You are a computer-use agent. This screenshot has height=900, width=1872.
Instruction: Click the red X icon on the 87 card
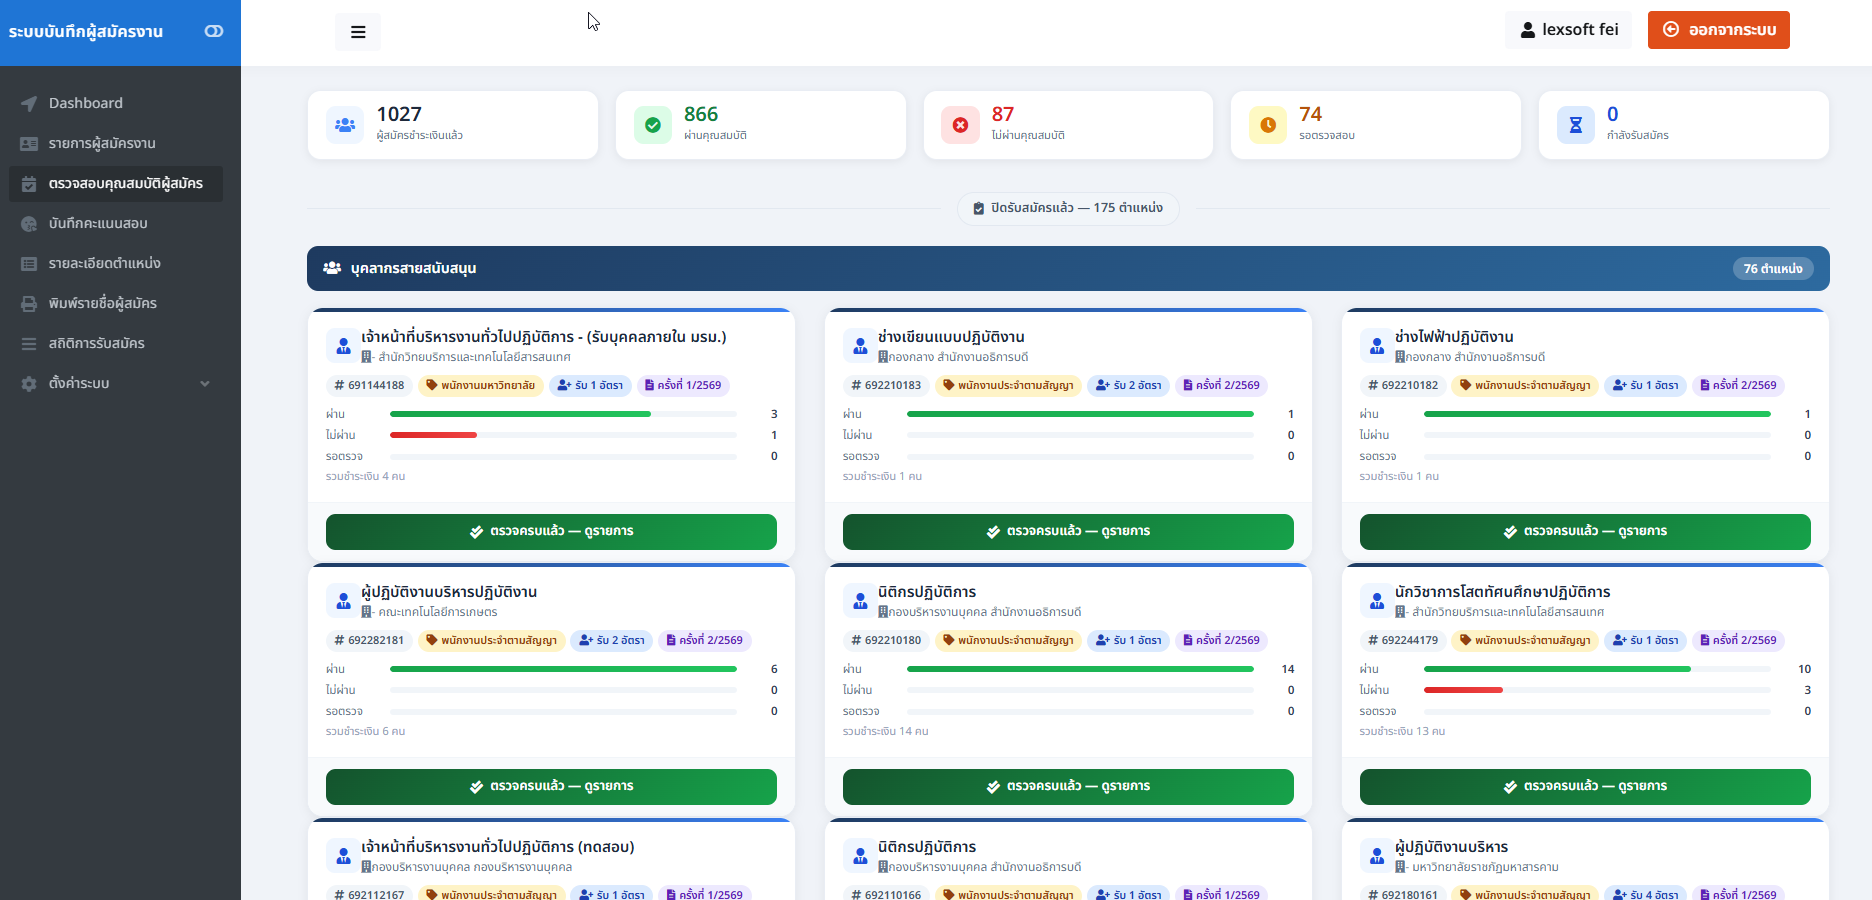tap(960, 125)
